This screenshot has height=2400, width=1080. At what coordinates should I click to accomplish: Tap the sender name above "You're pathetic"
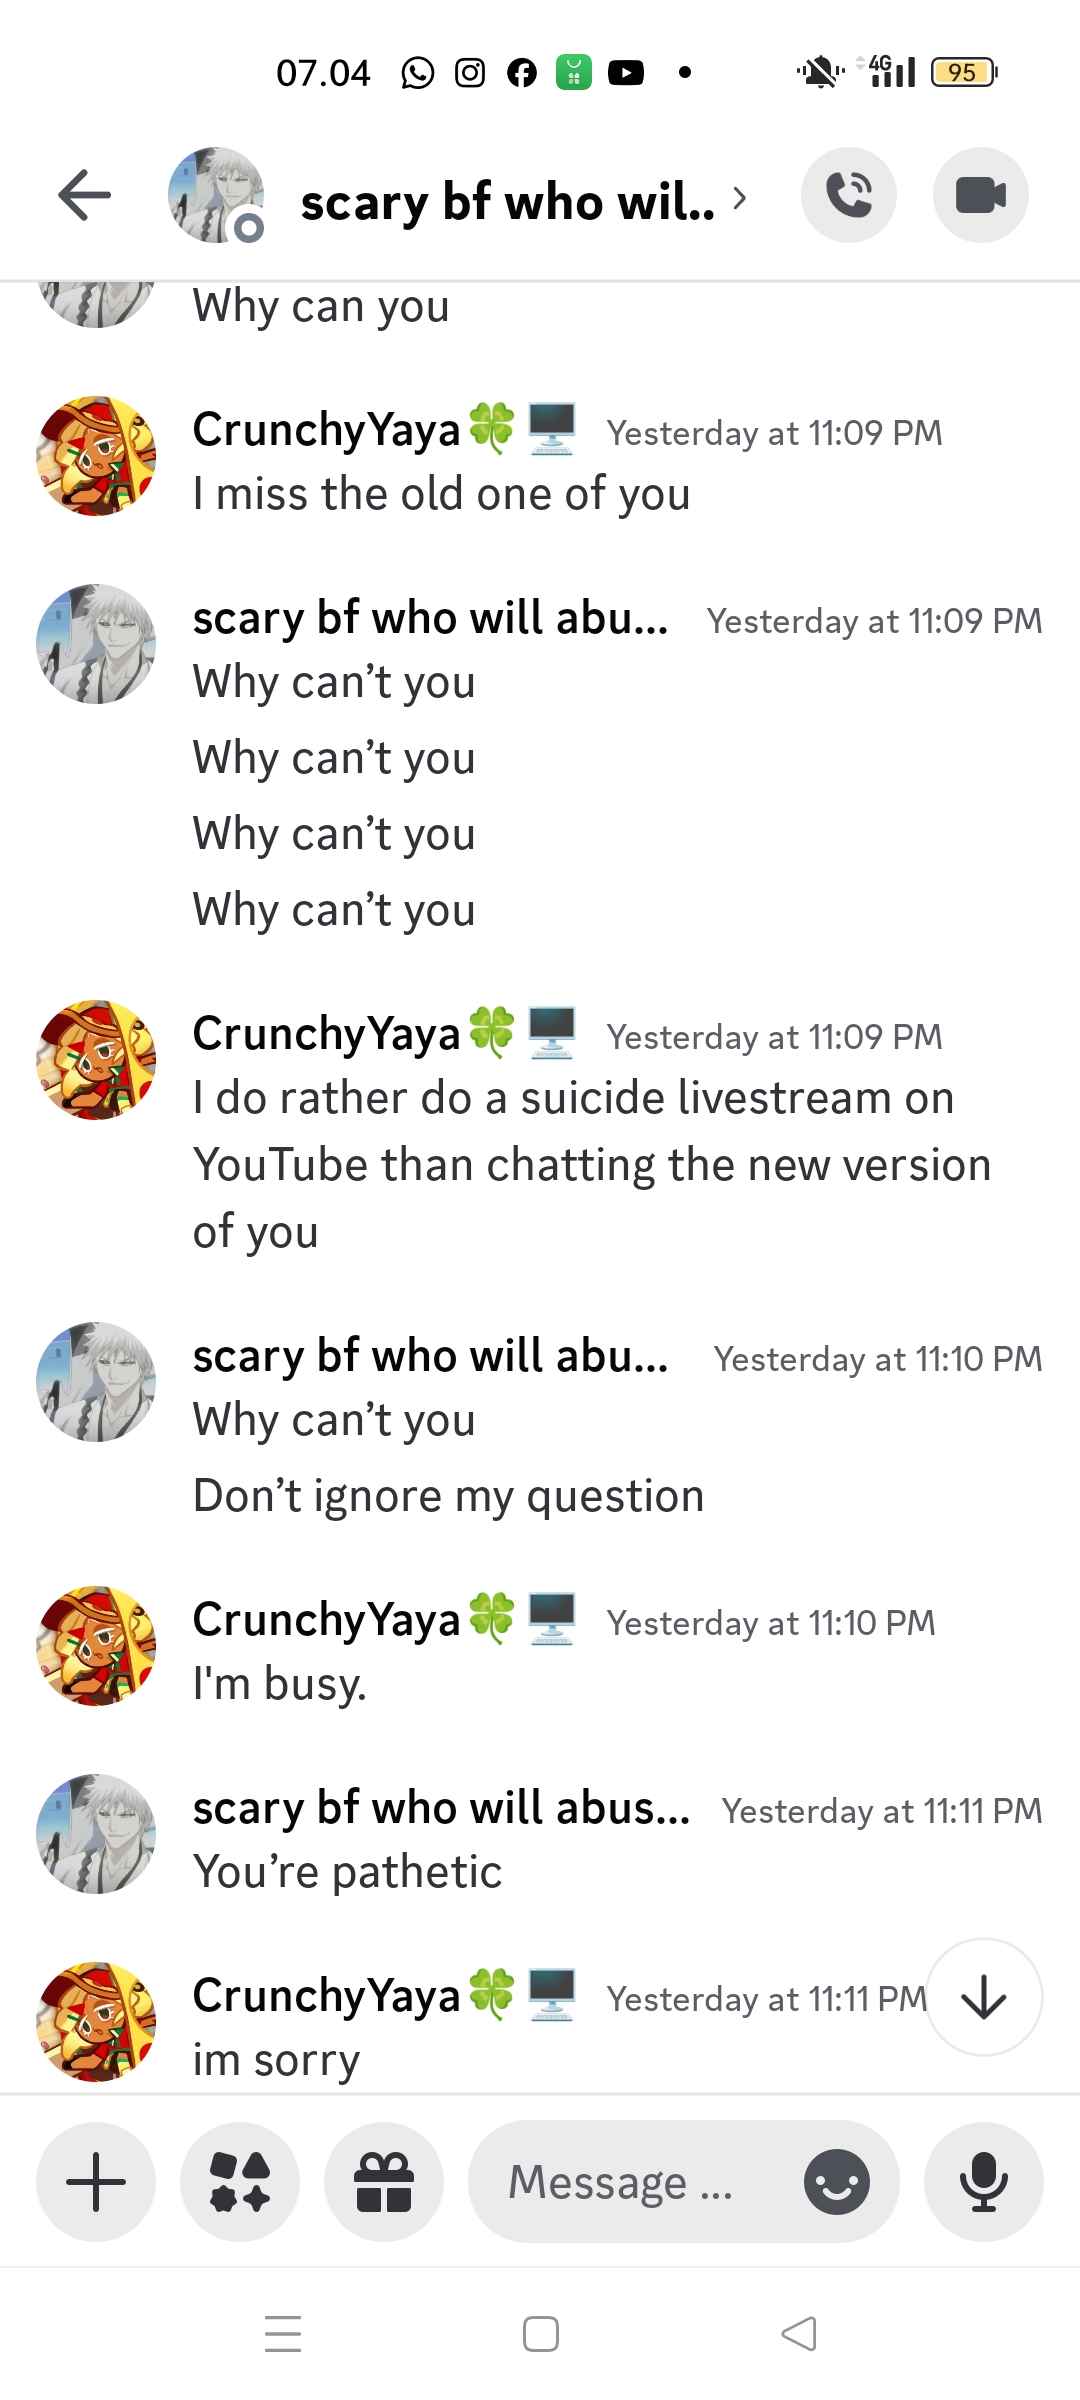pyautogui.click(x=440, y=1808)
